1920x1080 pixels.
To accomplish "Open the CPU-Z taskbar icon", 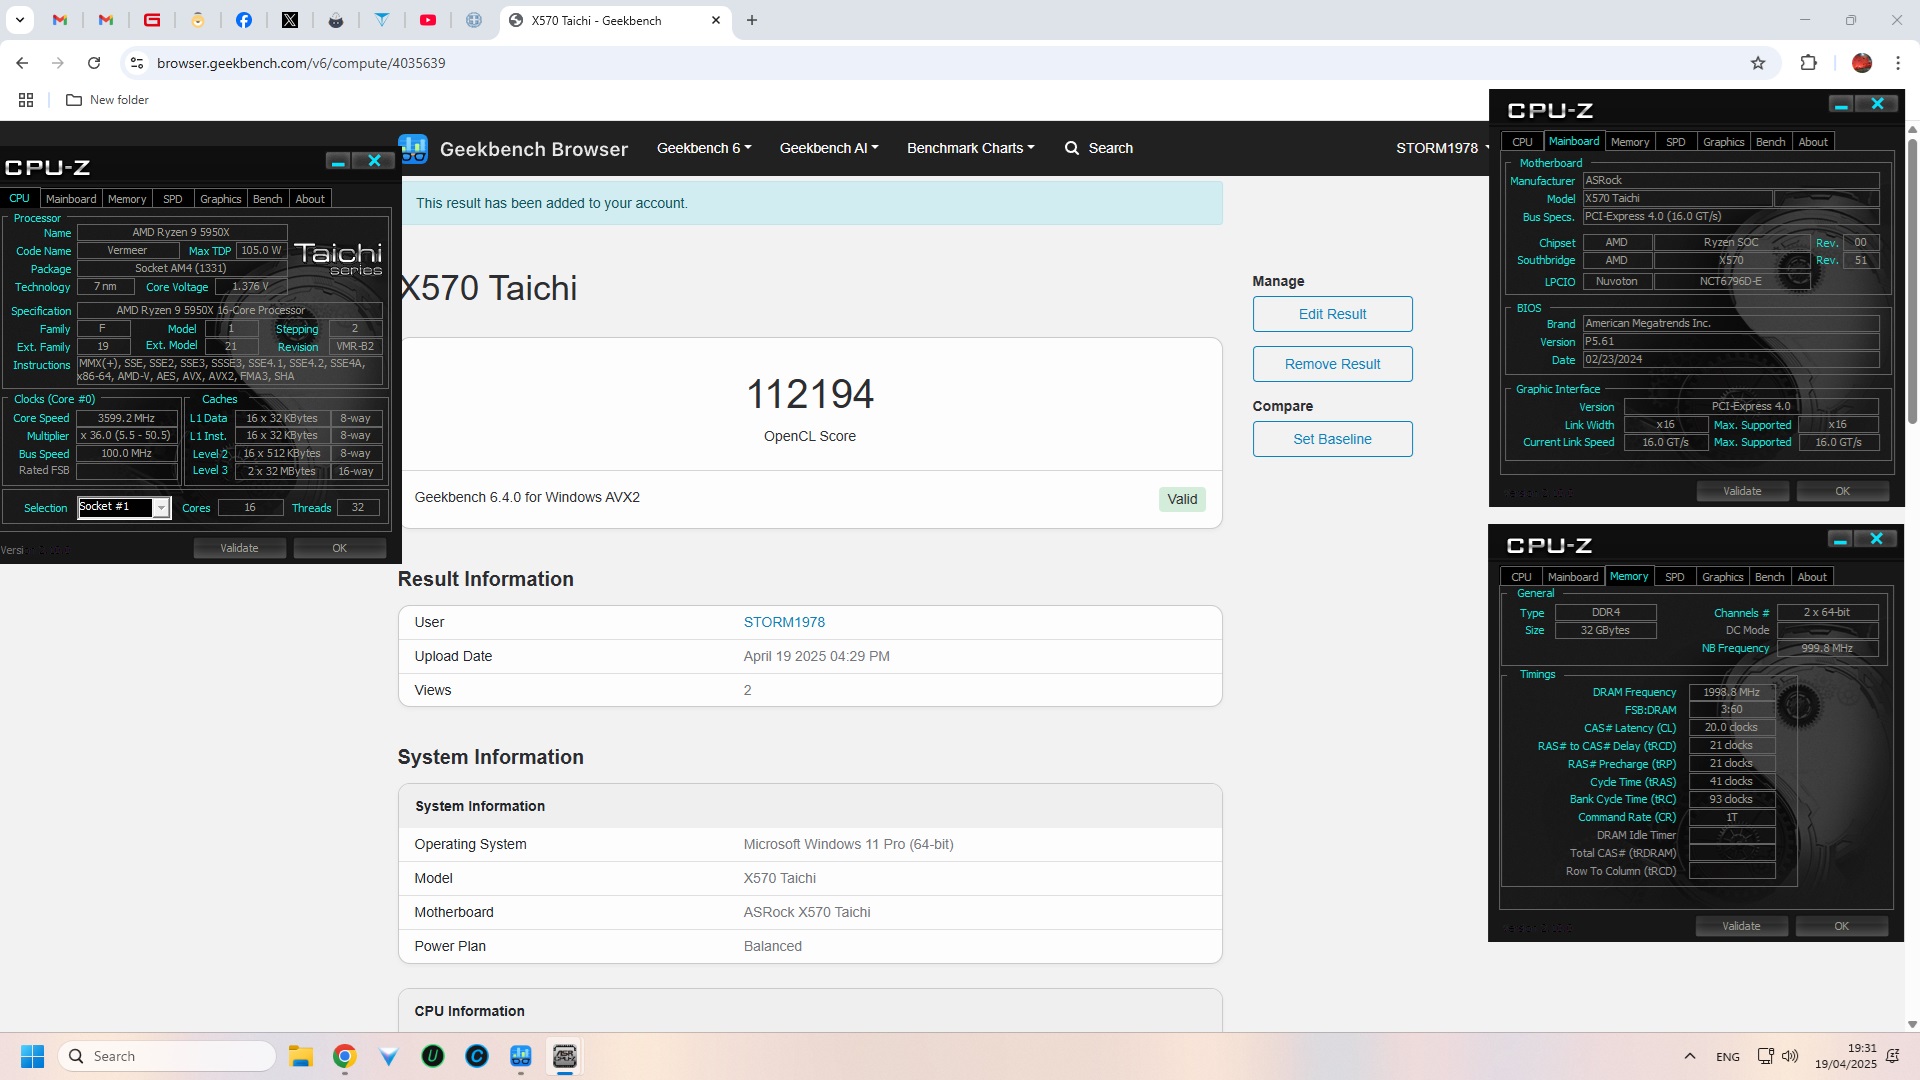I will click(x=565, y=1056).
